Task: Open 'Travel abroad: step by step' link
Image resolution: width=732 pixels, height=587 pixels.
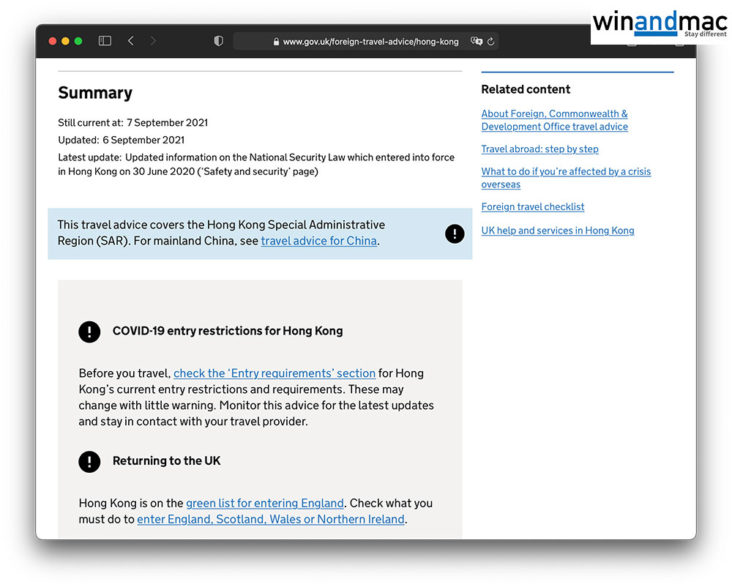Action: (x=539, y=149)
